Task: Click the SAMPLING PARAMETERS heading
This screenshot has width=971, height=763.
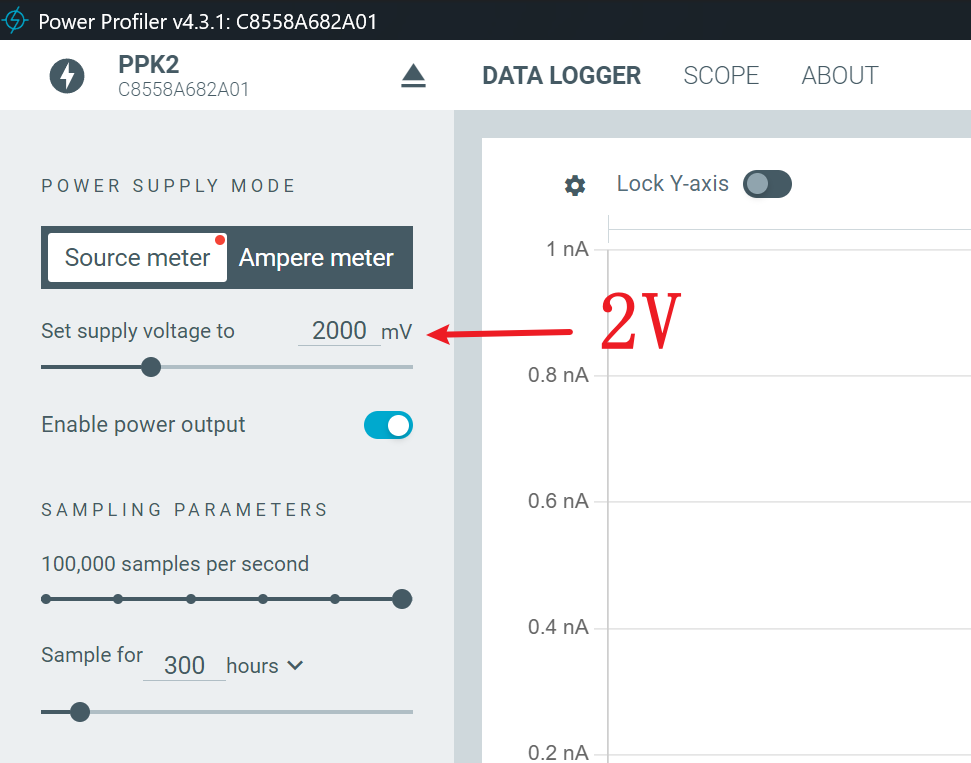Action: (x=185, y=510)
